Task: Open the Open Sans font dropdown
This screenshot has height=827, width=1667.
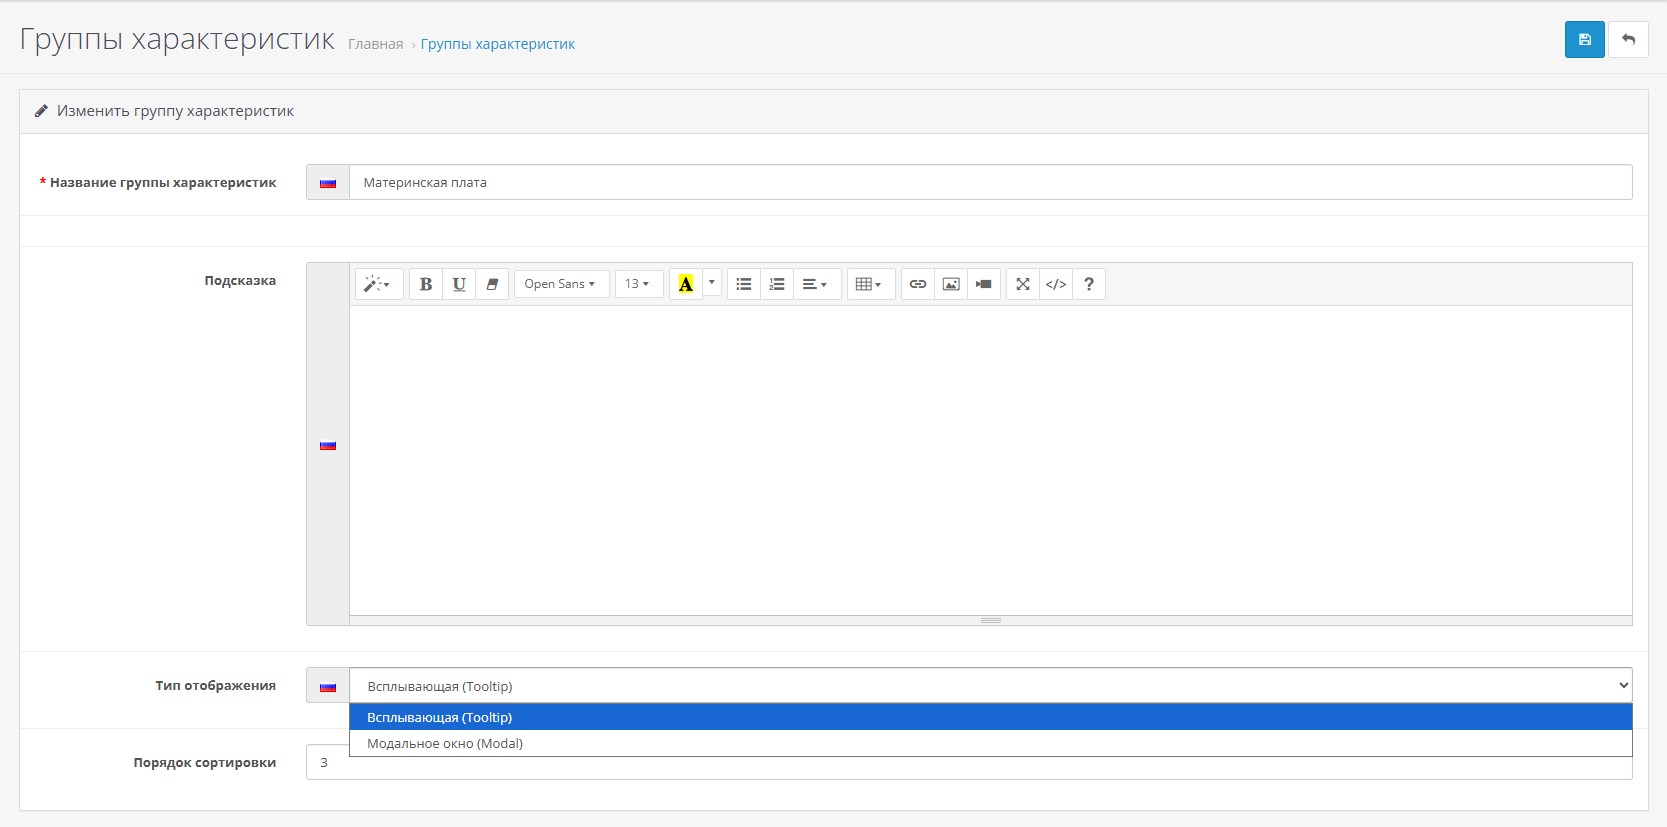Action: point(560,284)
